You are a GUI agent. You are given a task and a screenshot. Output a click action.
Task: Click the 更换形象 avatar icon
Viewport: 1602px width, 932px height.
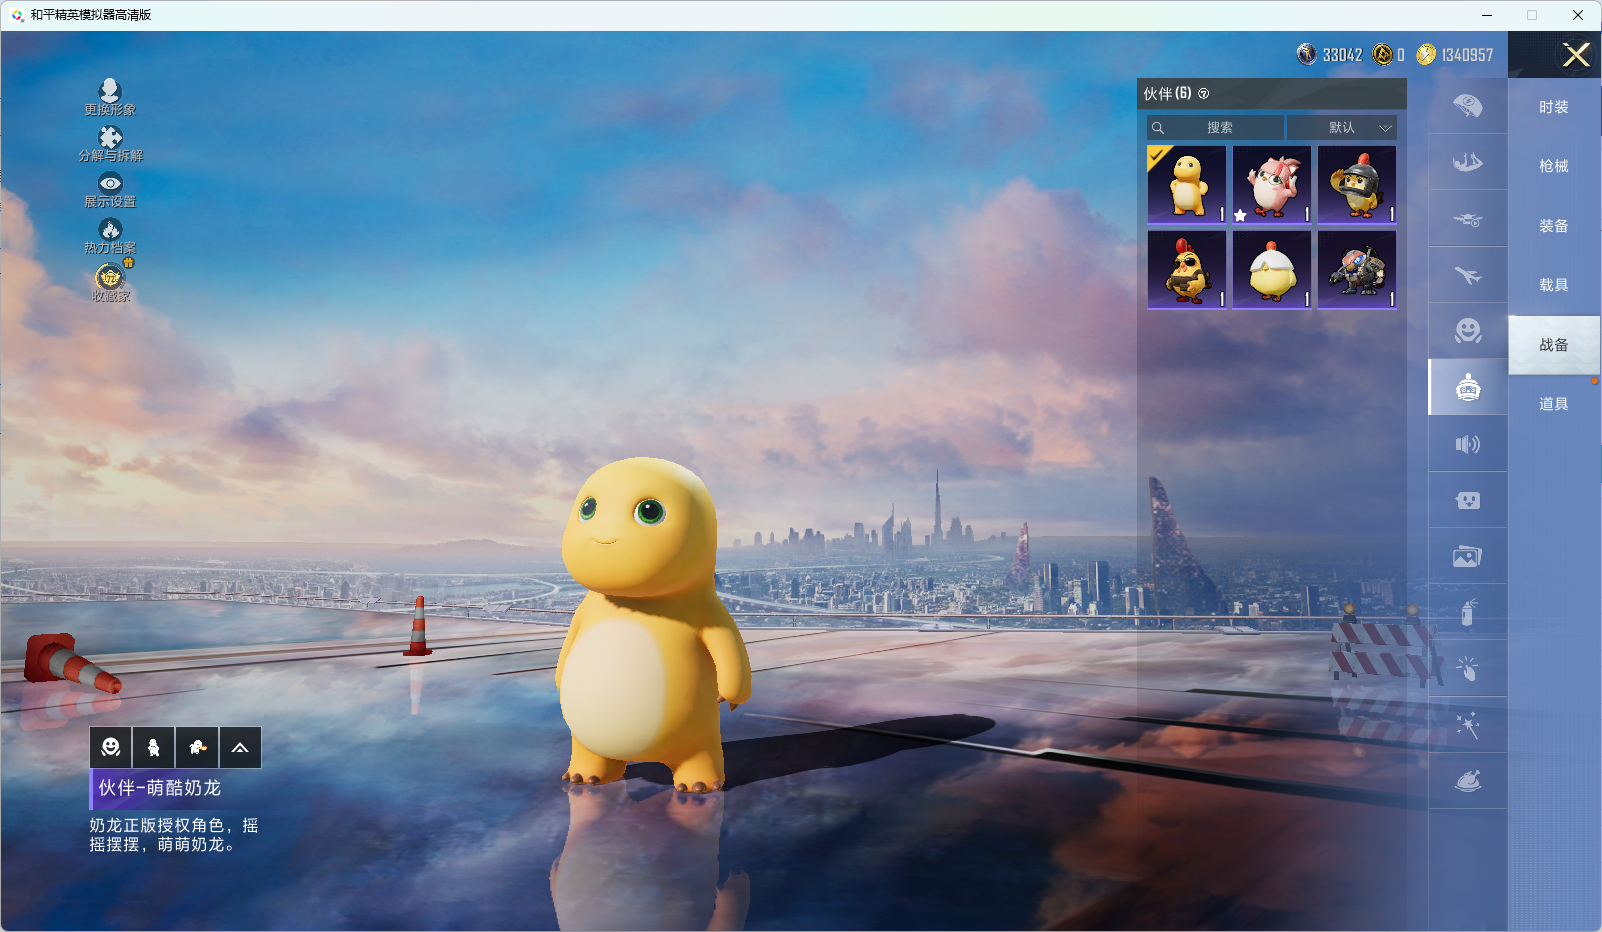pos(110,91)
